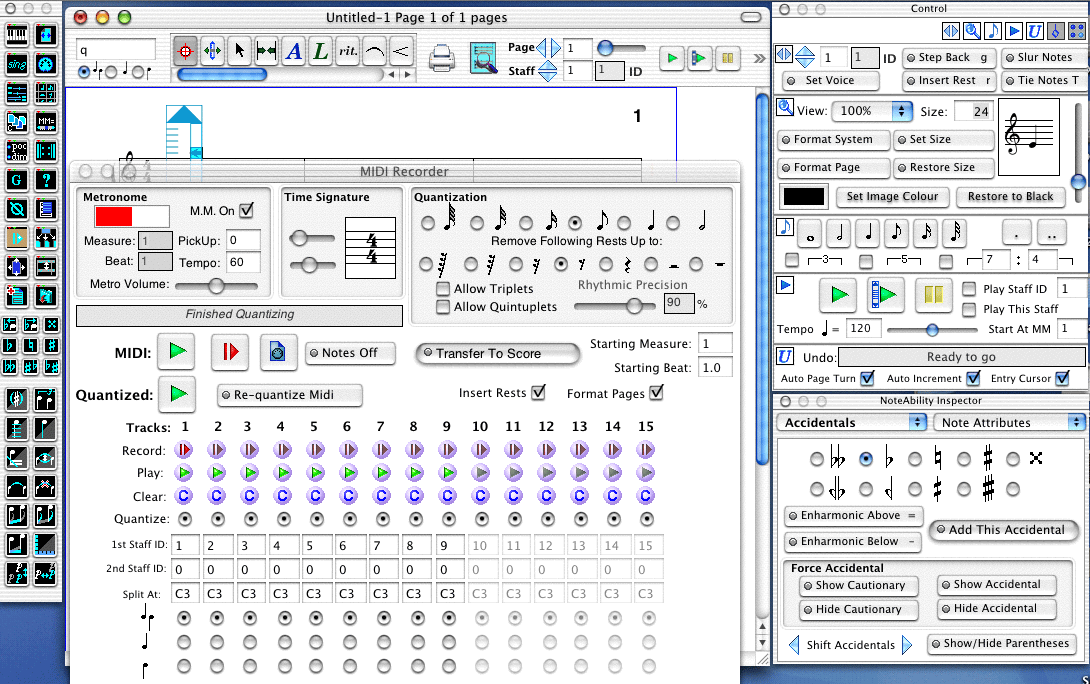Open print preview with the magnifier icon
The width and height of the screenshot is (1090, 684).
484,58
